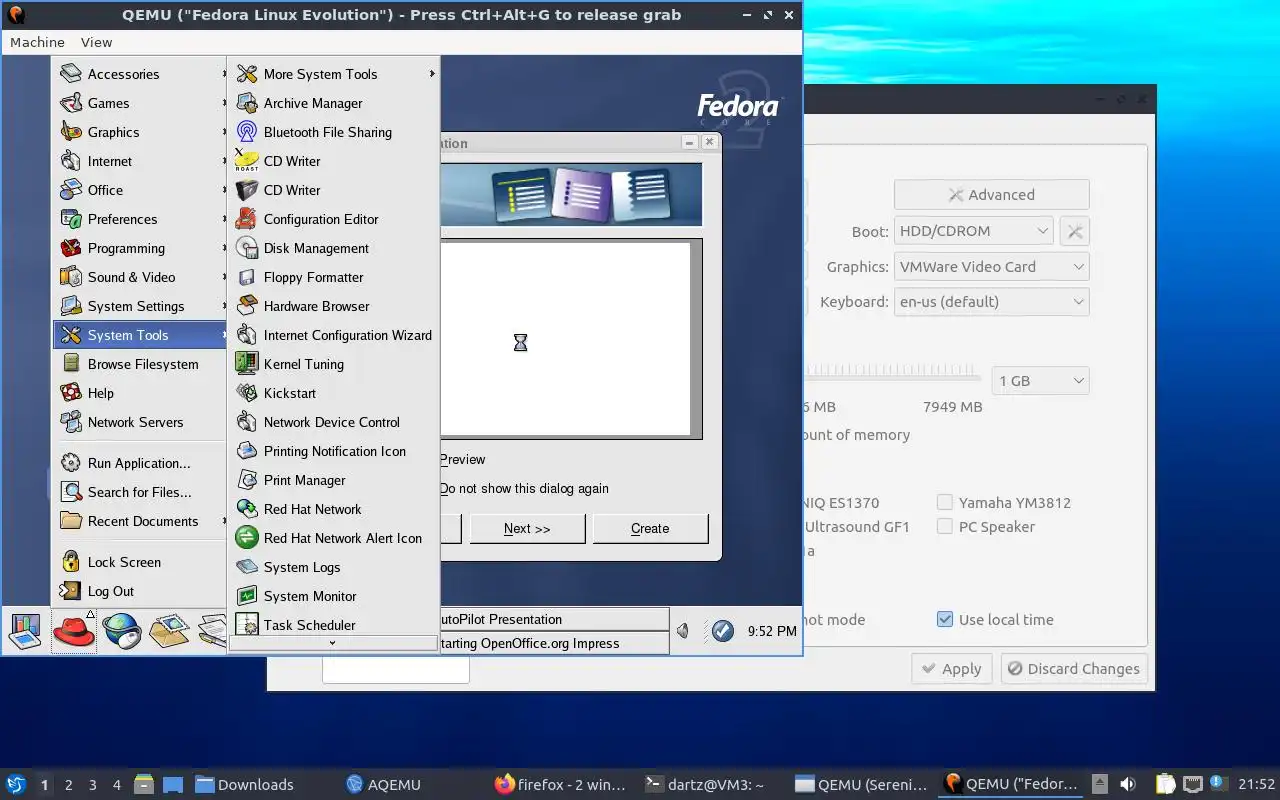This screenshot has height=800, width=1280.
Task: Toggle Yamaha YM3812 checkbox in AQEMU
Action: [x=944, y=502]
